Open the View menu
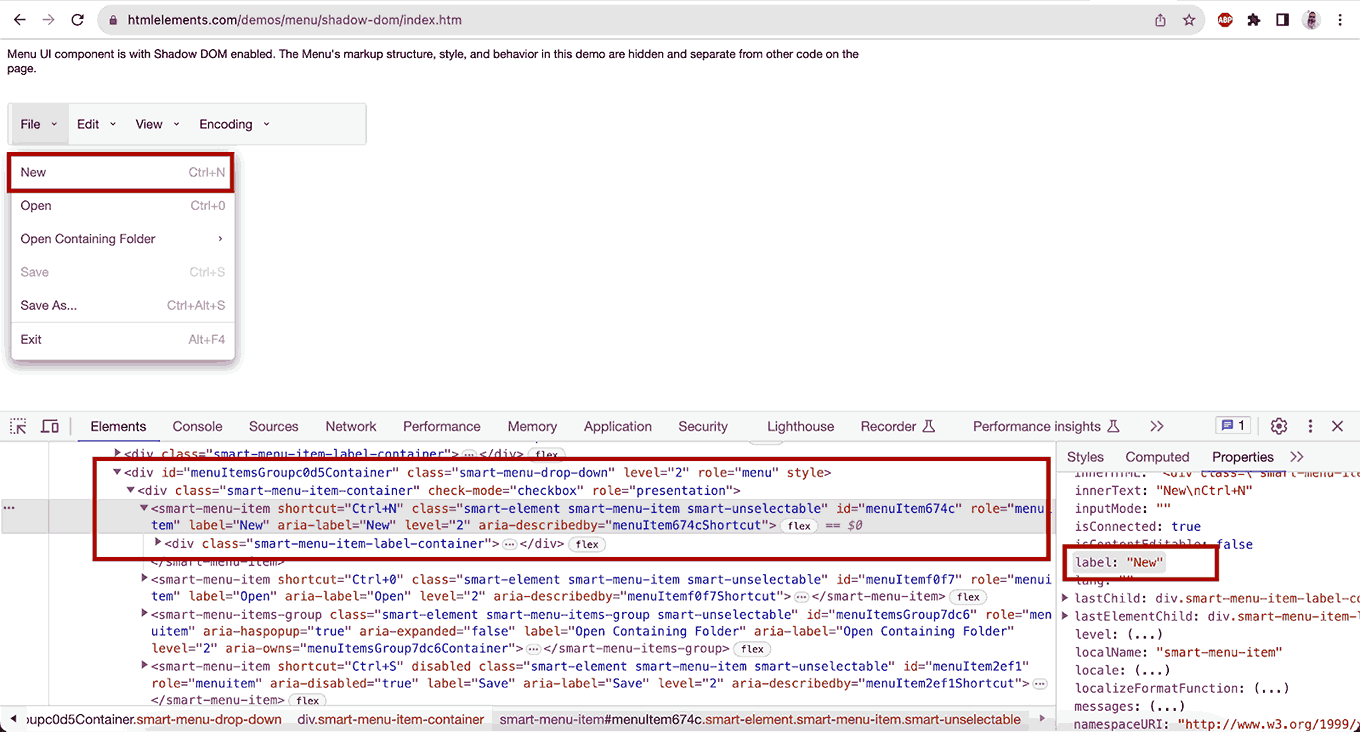Viewport: 1360px width, 732px height. coord(157,124)
